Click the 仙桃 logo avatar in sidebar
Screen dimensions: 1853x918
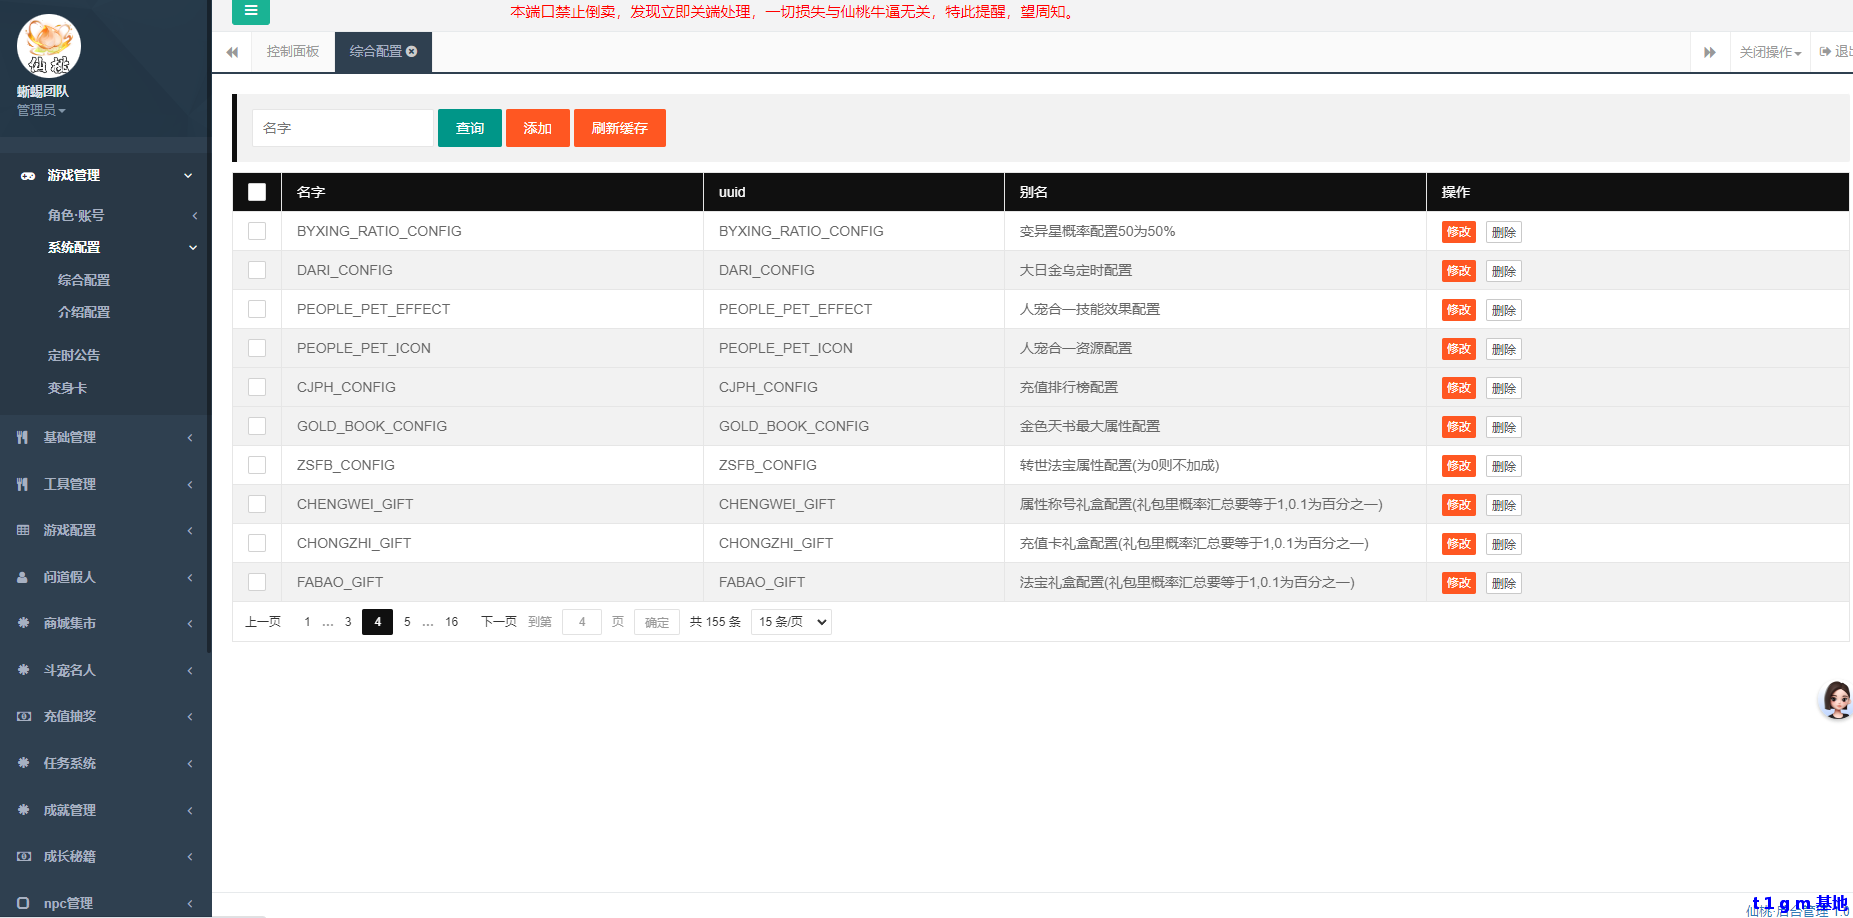click(x=48, y=46)
